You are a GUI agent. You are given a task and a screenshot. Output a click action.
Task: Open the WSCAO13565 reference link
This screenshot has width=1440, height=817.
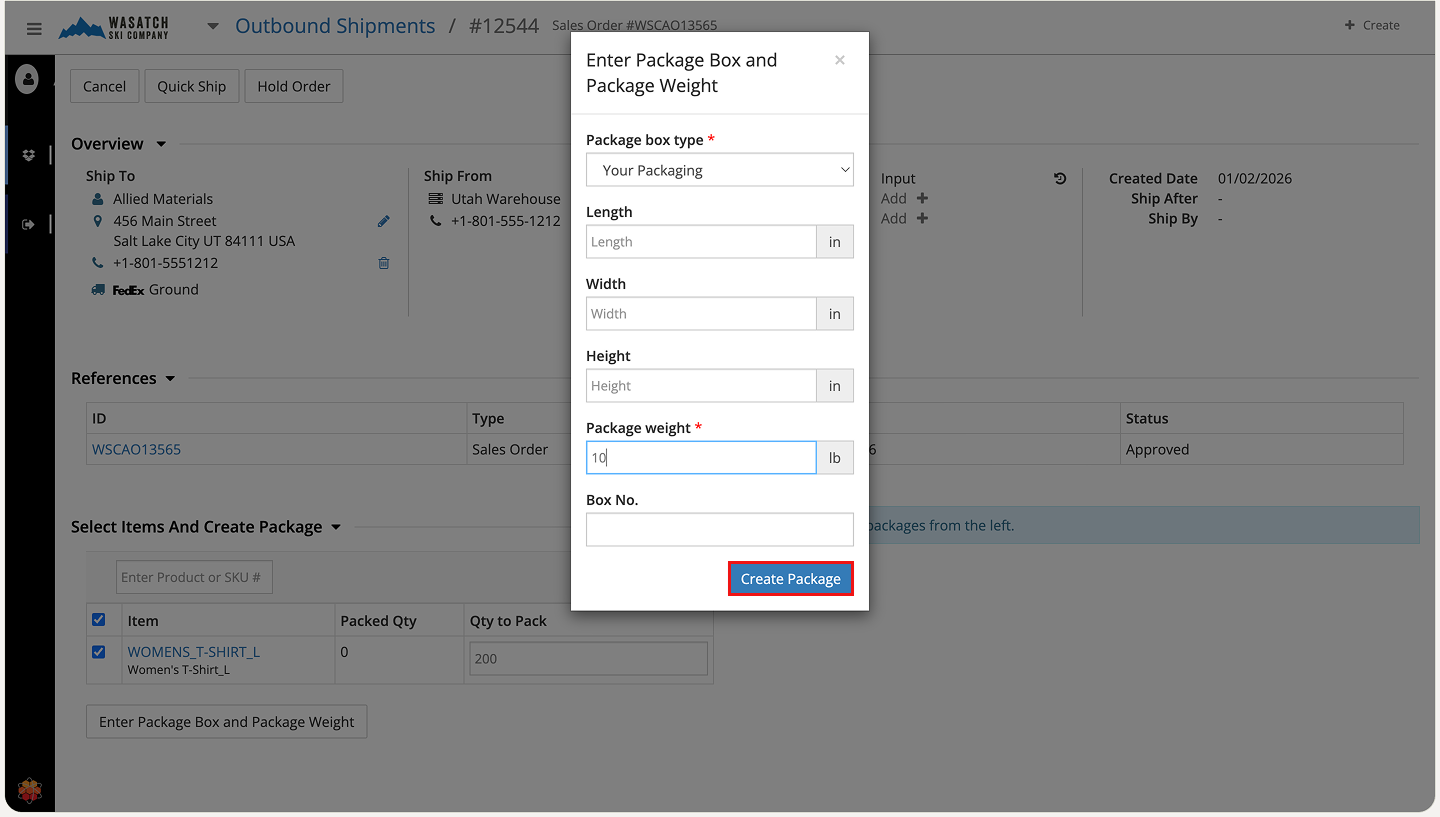coord(136,449)
